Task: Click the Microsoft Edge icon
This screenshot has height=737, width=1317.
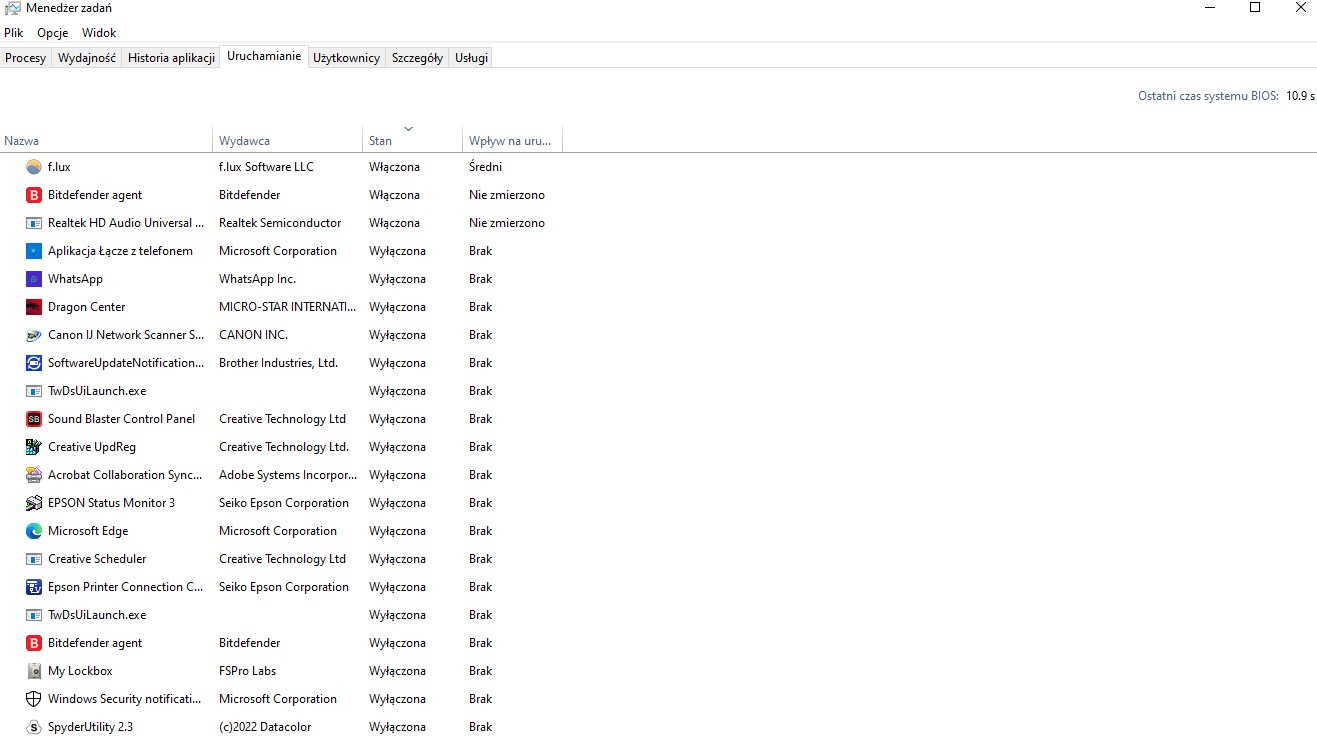Action: pyautogui.click(x=34, y=531)
